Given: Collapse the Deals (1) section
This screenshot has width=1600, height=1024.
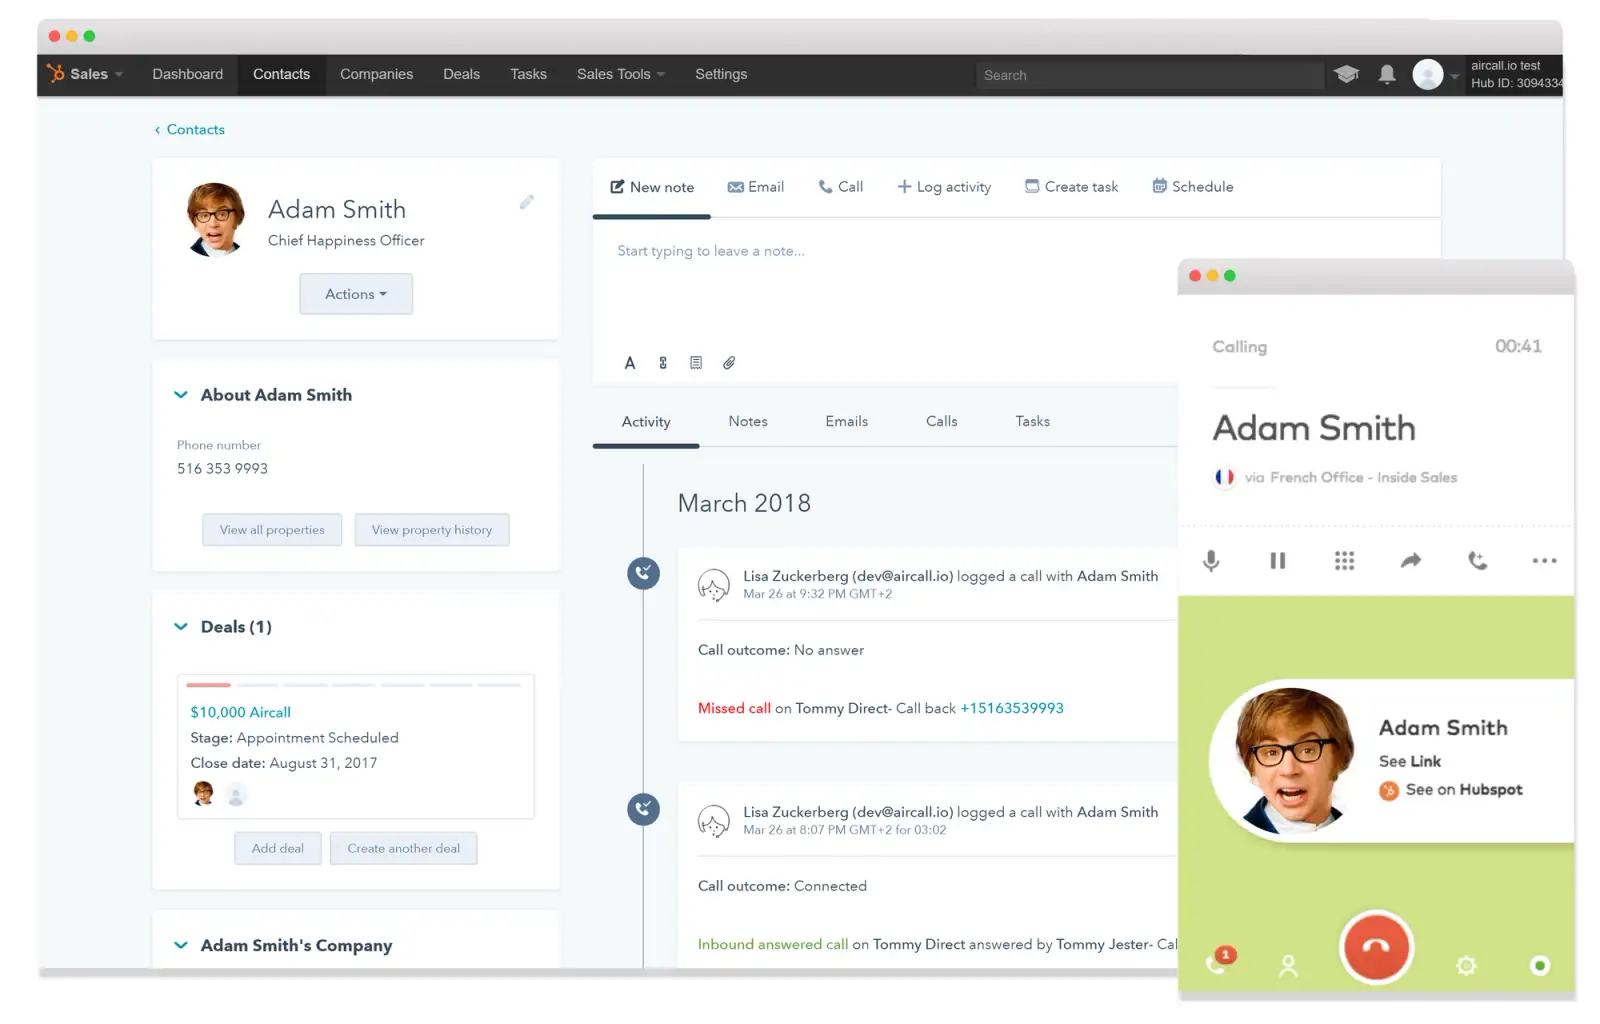Looking at the screenshot, I should point(181,627).
